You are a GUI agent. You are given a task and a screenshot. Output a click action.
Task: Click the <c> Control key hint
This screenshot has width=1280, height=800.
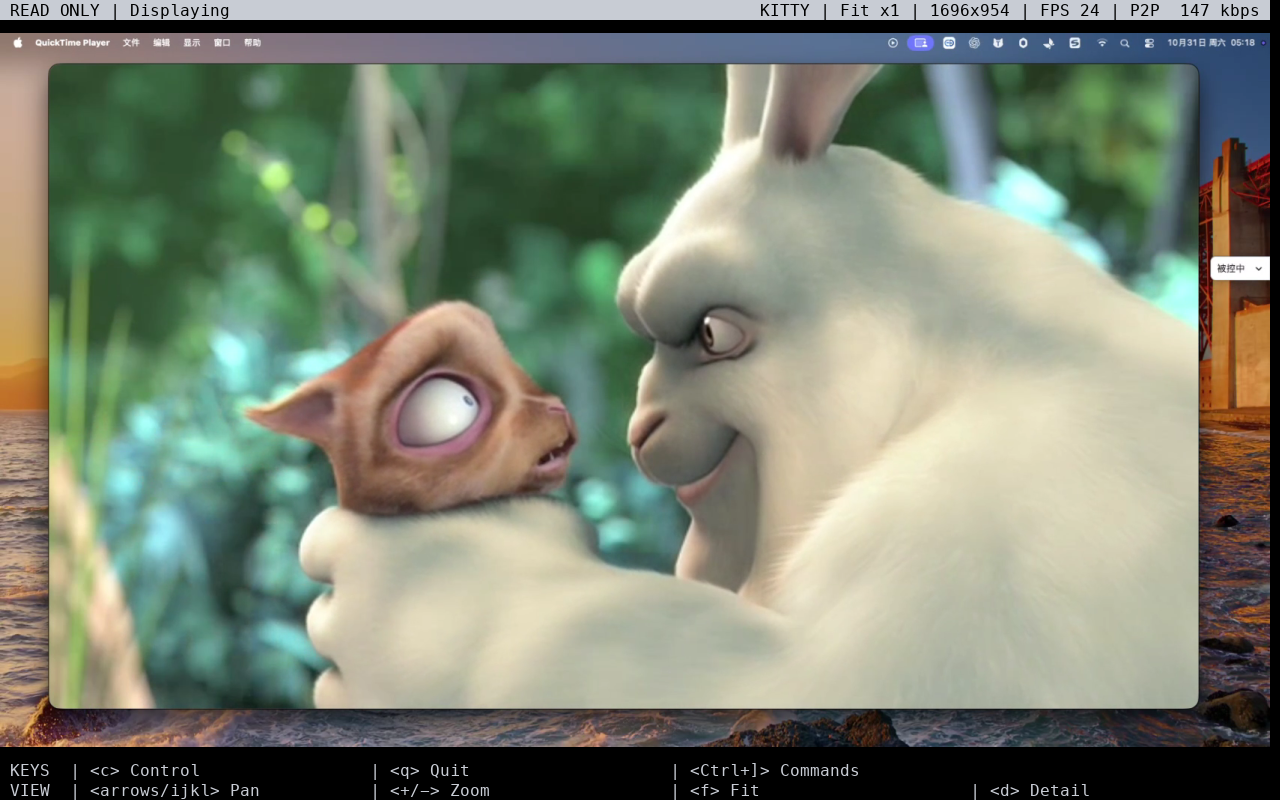click(145, 770)
